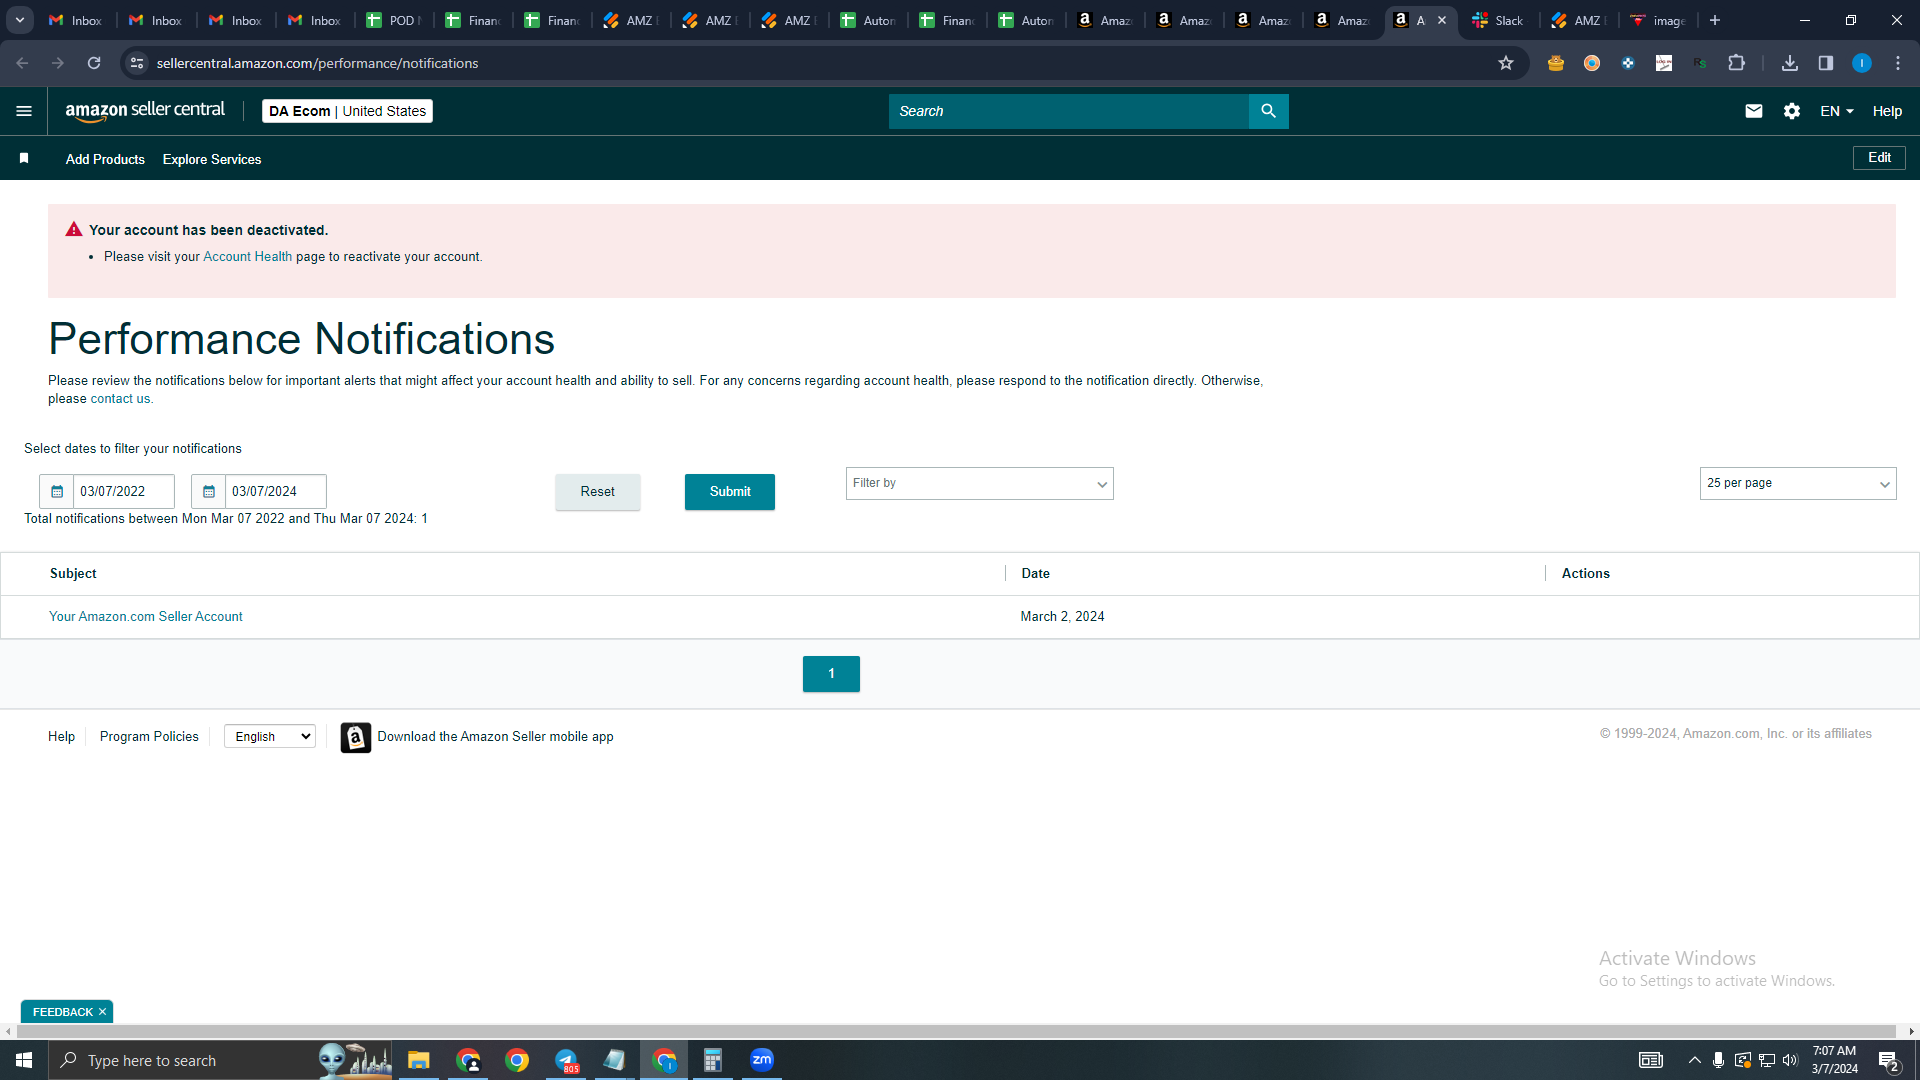Image resolution: width=1920 pixels, height=1080 pixels.
Task: Sort by the Date column header
Action: (x=1035, y=574)
